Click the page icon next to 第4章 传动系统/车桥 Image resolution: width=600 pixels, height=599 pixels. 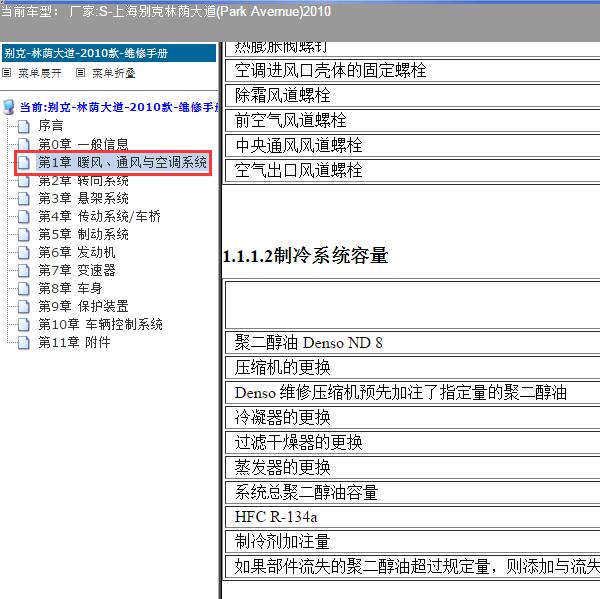click(x=24, y=216)
